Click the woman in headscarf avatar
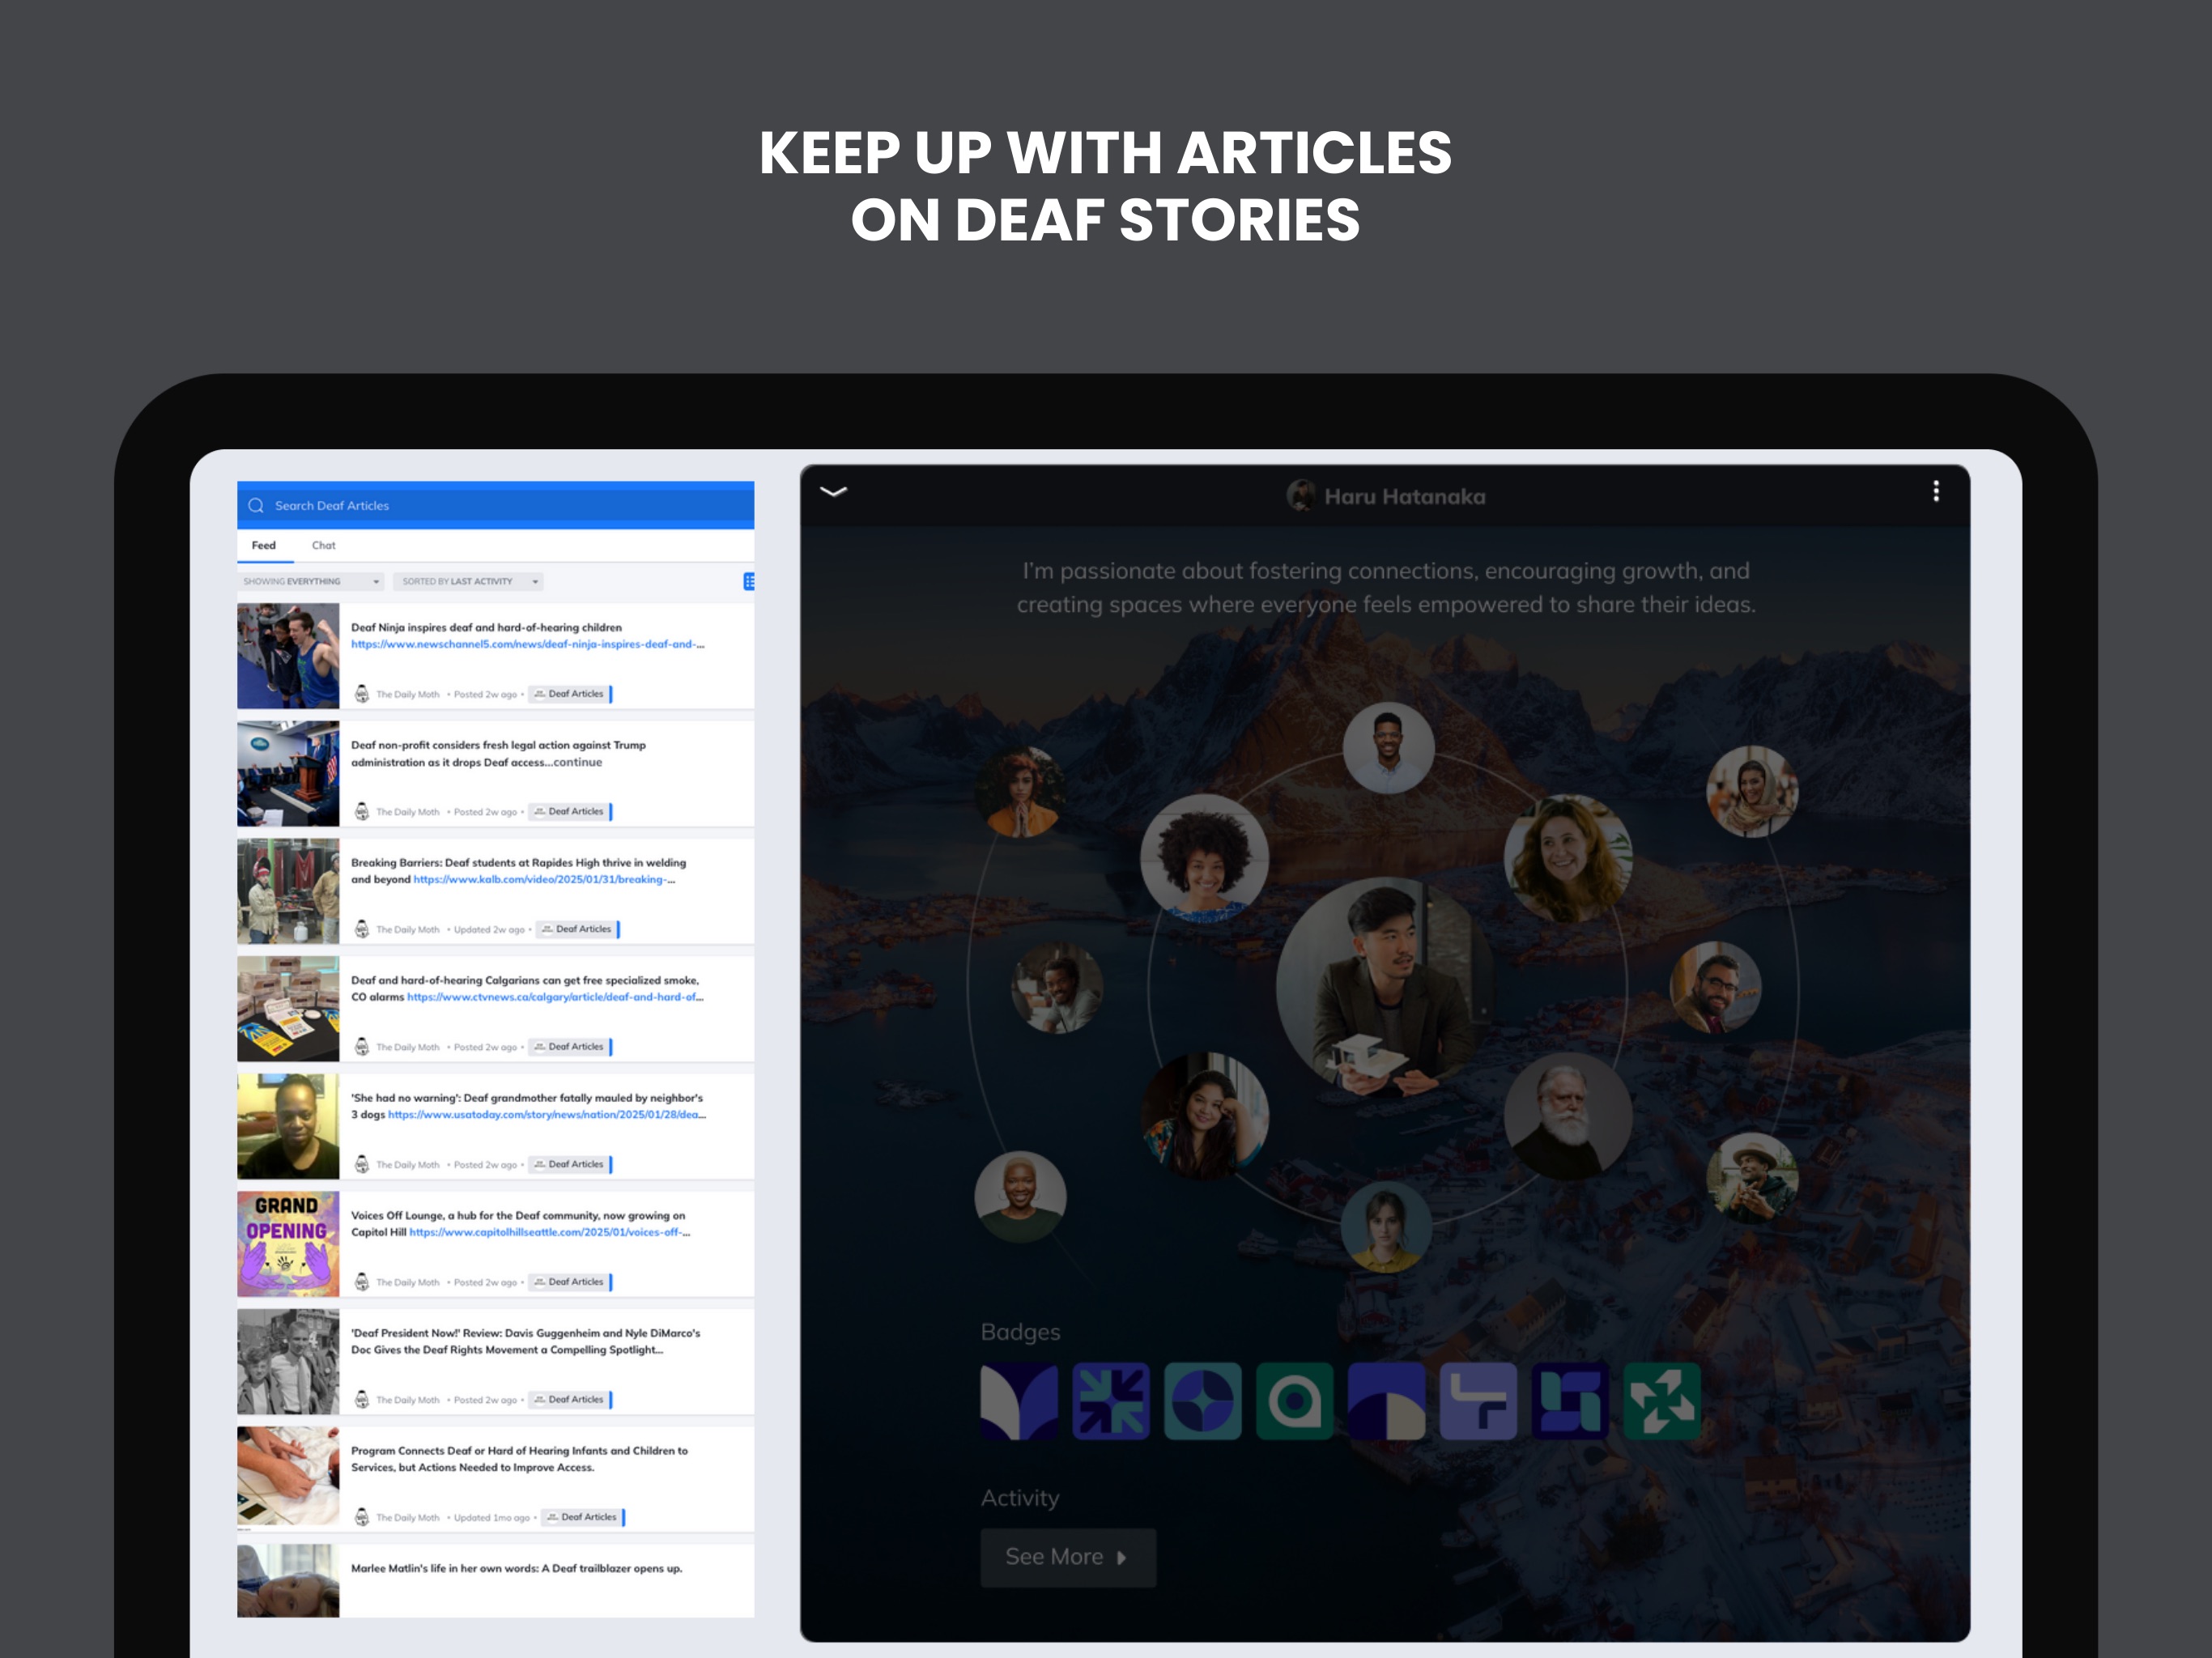The width and height of the screenshot is (2212, 1658). [1752, 791]
